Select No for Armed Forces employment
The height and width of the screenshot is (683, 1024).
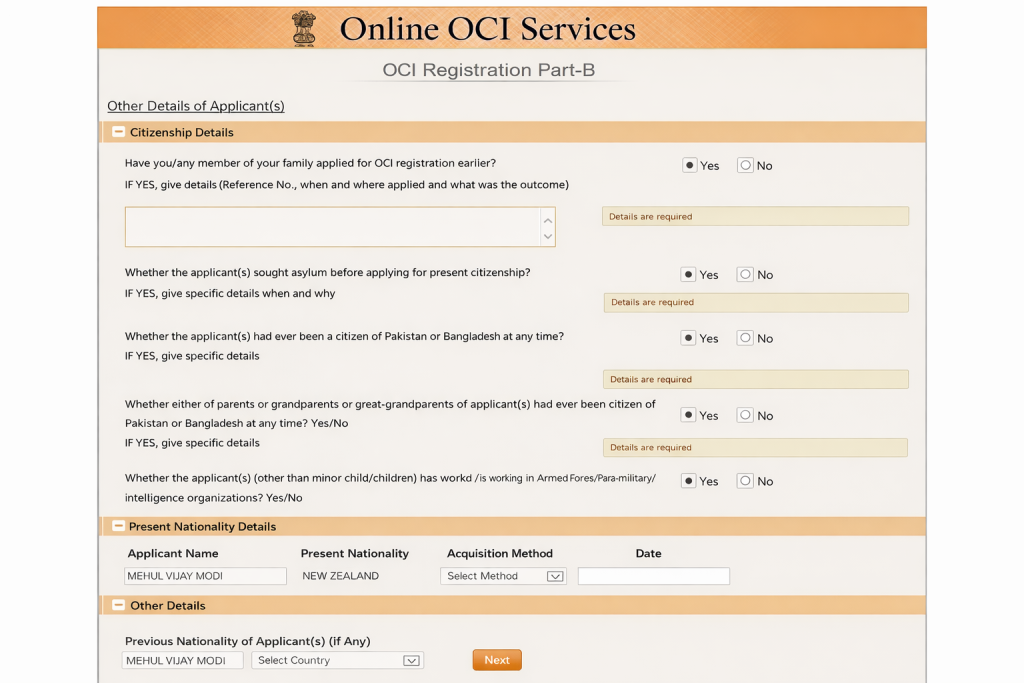[x=745, y=481]
